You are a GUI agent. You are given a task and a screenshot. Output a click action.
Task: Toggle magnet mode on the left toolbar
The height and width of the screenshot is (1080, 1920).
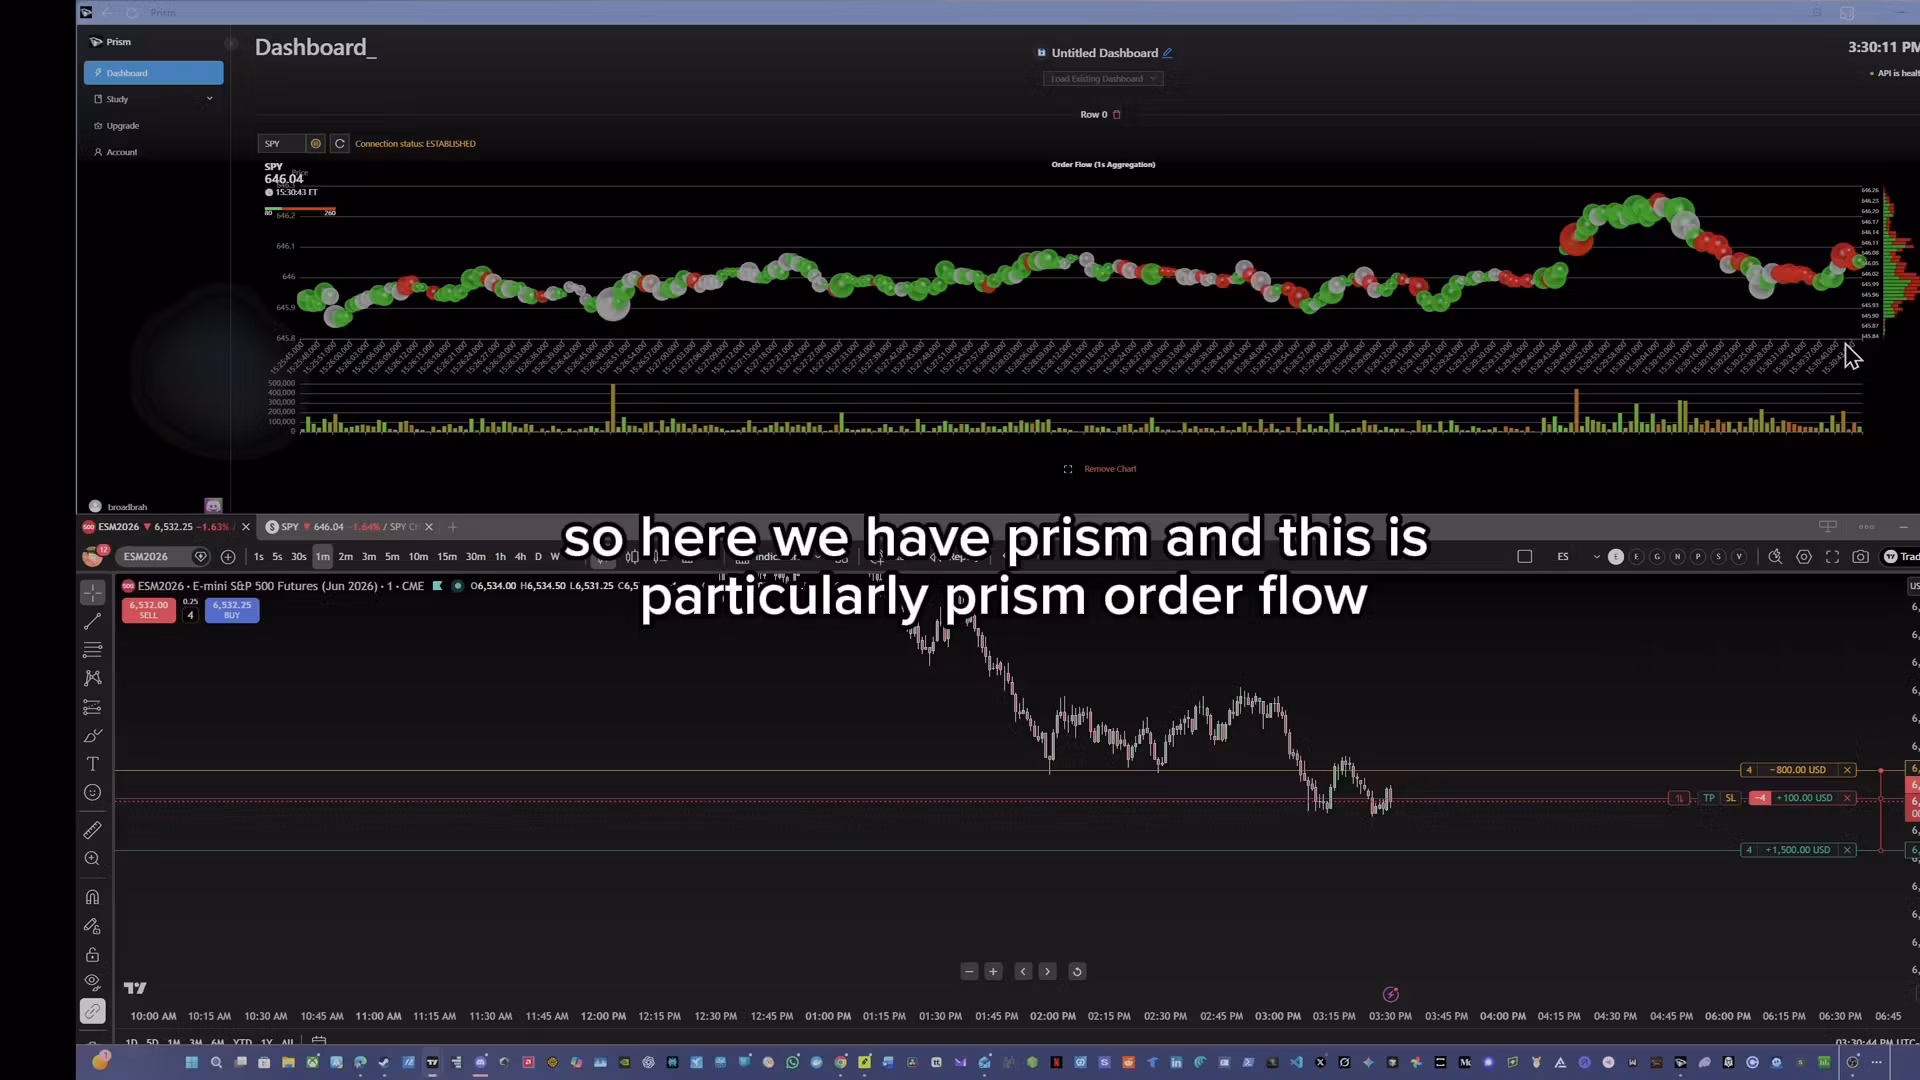pyautogui.click(x=92, y=897)
